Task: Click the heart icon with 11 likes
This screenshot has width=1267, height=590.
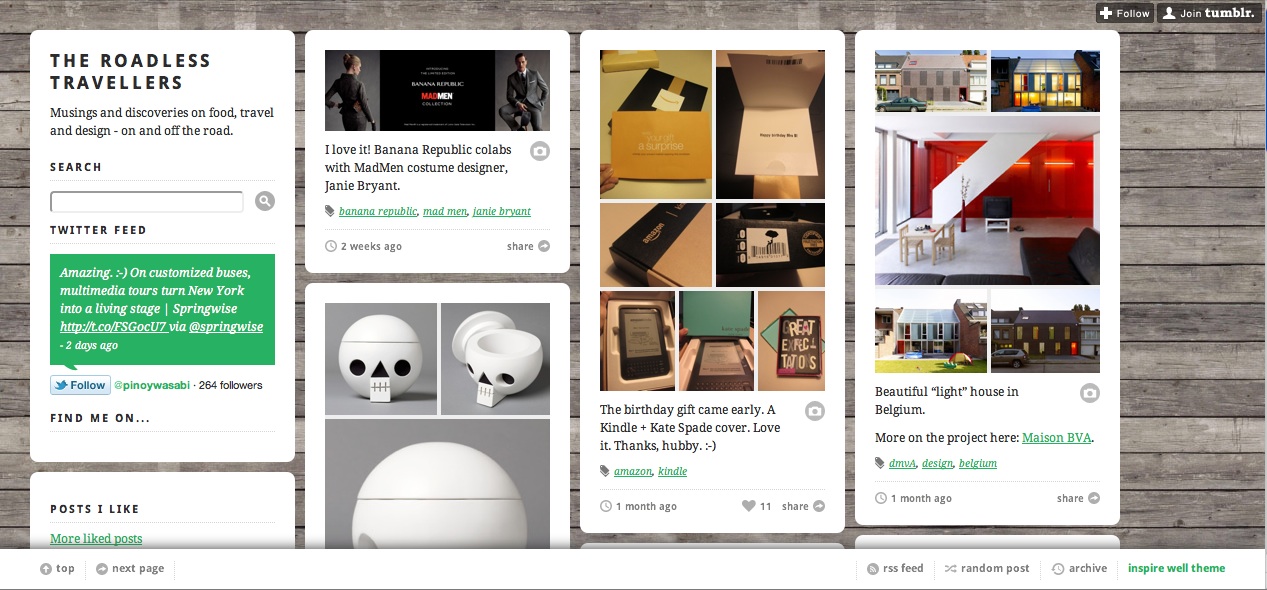Action: (749, 506)
